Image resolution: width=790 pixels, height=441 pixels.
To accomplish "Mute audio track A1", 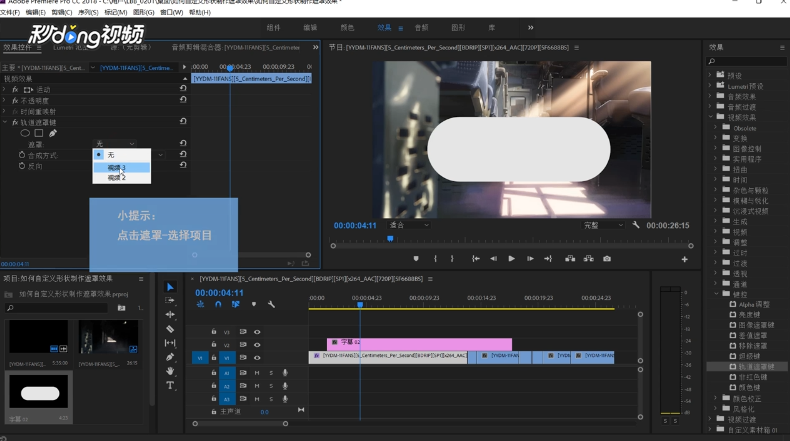I will (x=257, y=372).
